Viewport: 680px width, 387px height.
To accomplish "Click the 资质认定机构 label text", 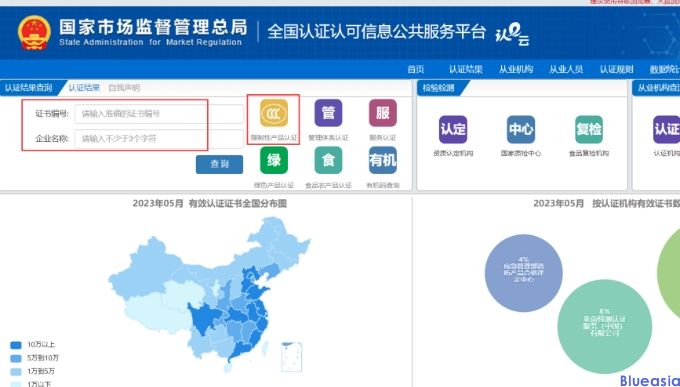I will (453, 153).
